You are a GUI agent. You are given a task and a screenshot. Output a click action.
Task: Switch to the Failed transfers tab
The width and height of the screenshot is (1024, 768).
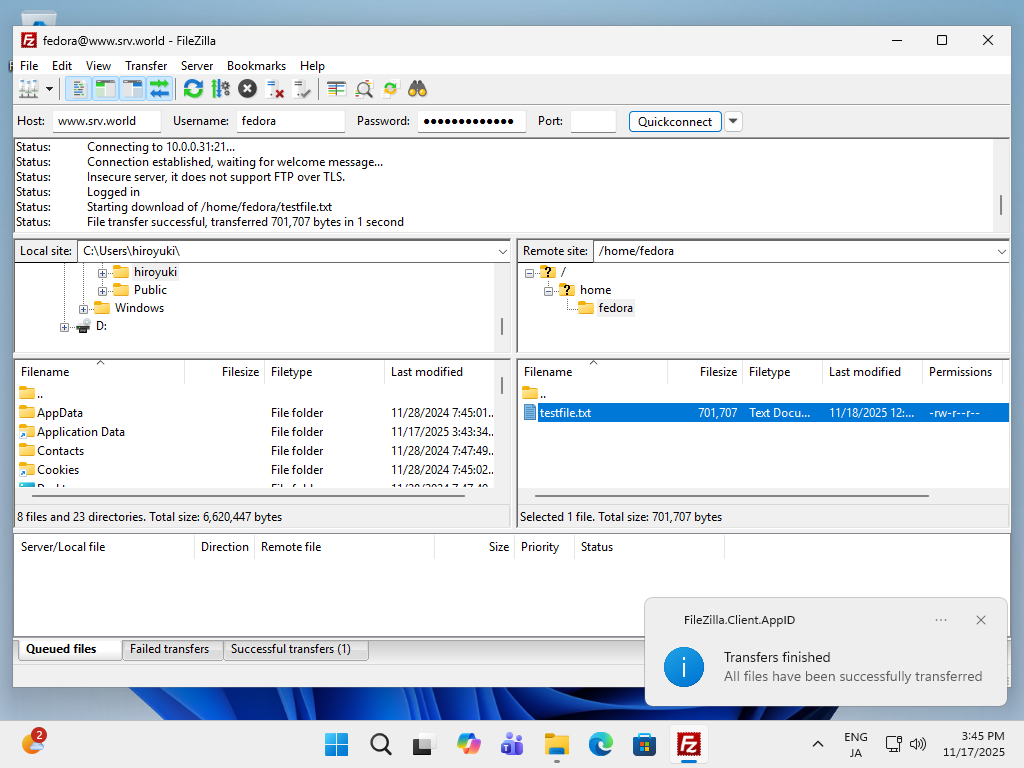coord(171,649)
